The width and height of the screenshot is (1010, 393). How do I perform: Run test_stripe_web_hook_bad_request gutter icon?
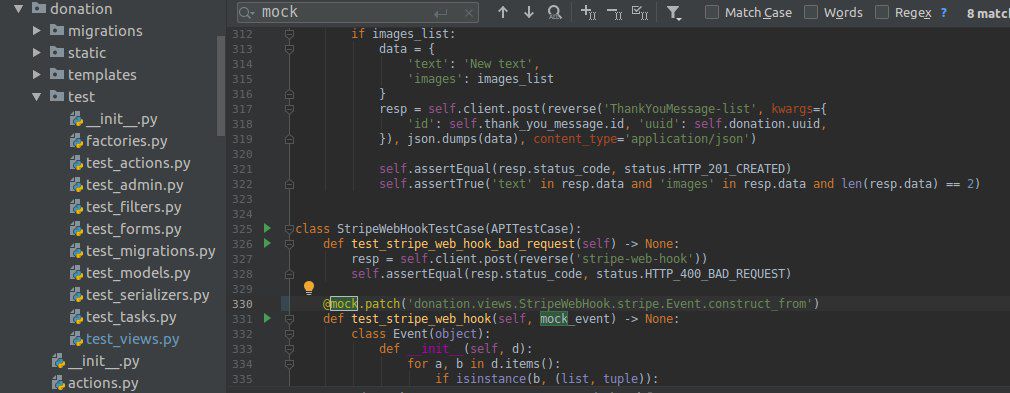(268, 244)
